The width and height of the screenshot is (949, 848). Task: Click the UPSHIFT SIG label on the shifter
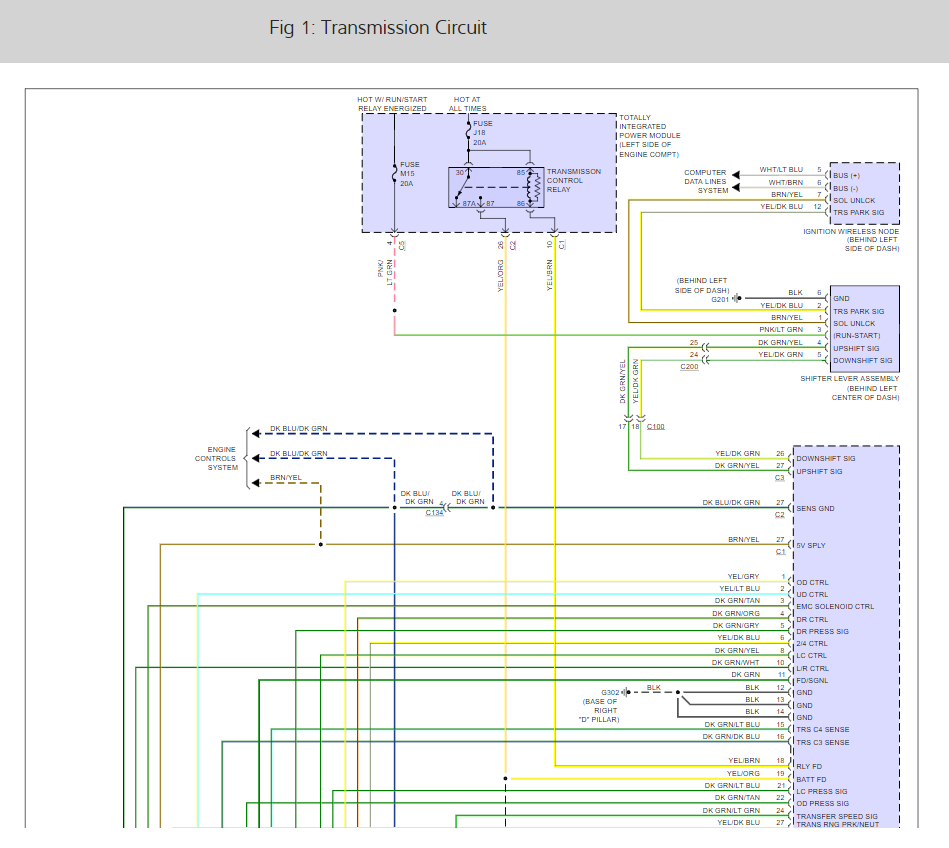[856, 348]
